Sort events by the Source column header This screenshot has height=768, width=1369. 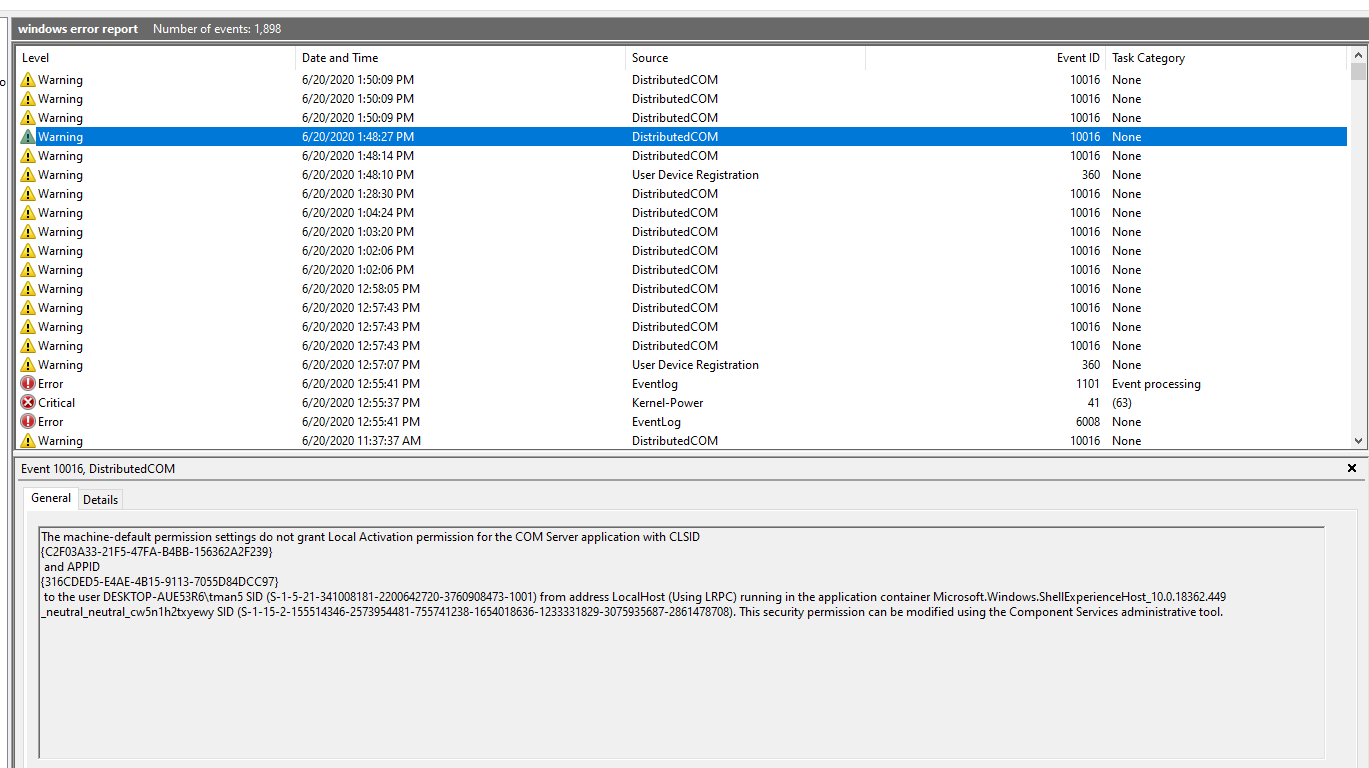point(746,58)
